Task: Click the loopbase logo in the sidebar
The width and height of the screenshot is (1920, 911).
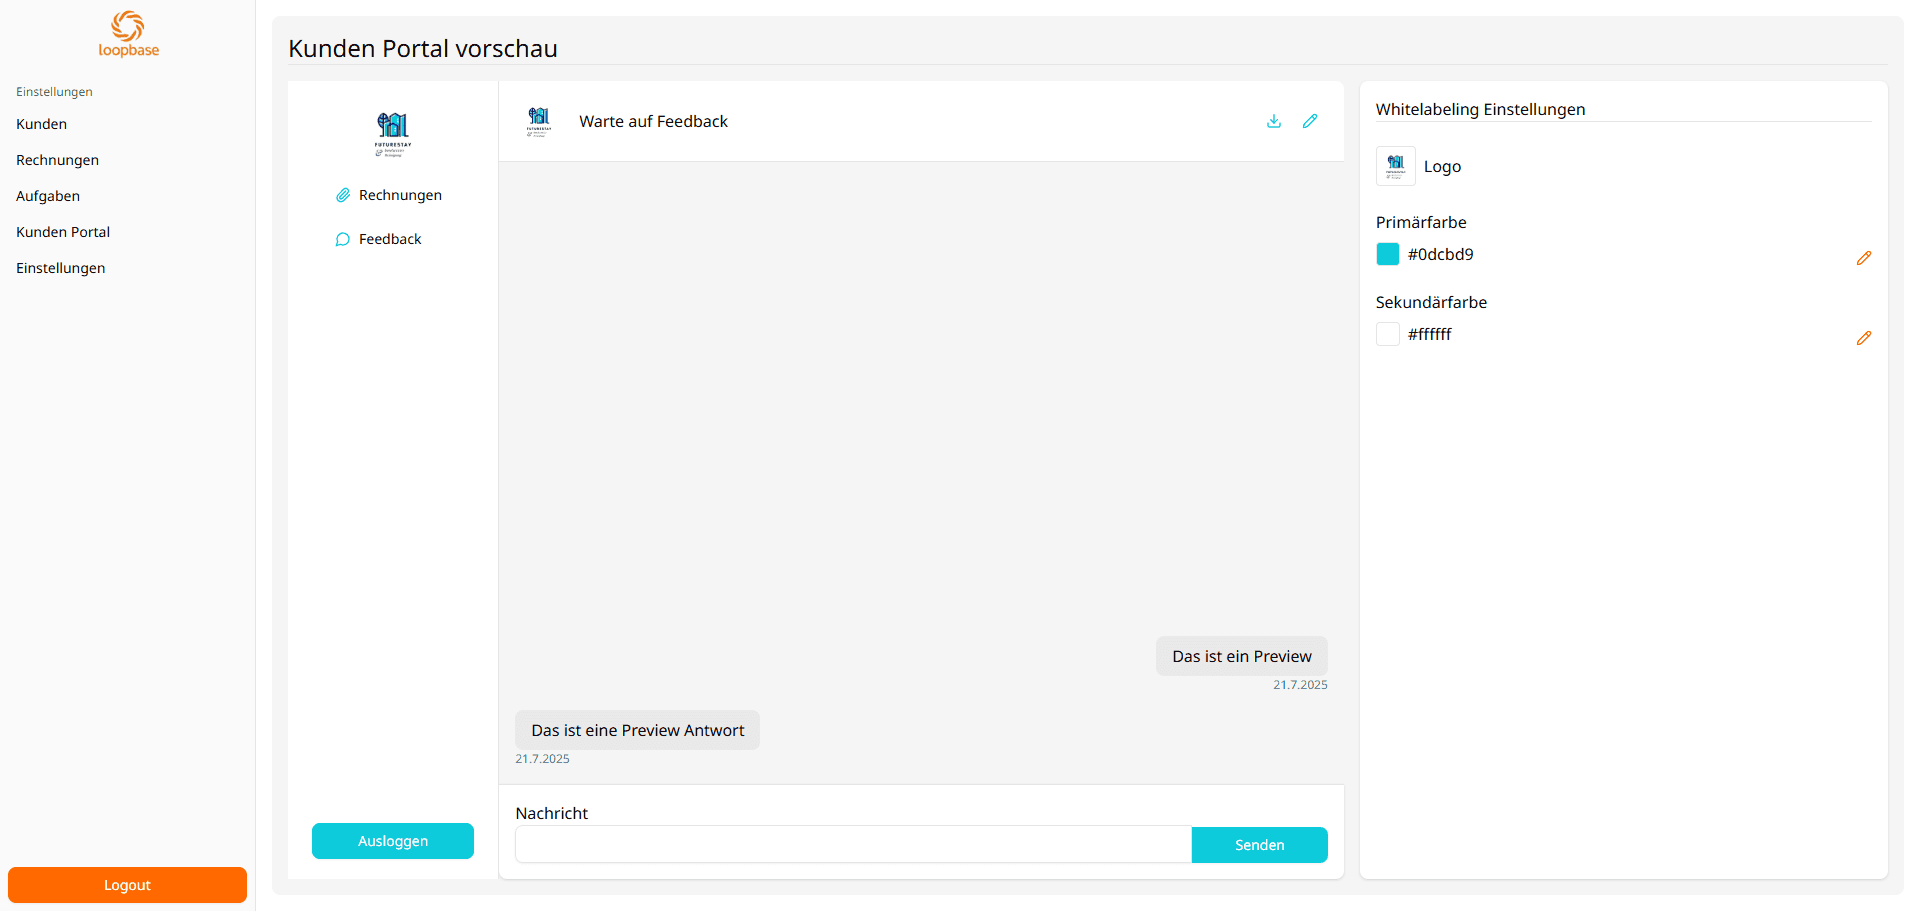Action: [128, 34]
